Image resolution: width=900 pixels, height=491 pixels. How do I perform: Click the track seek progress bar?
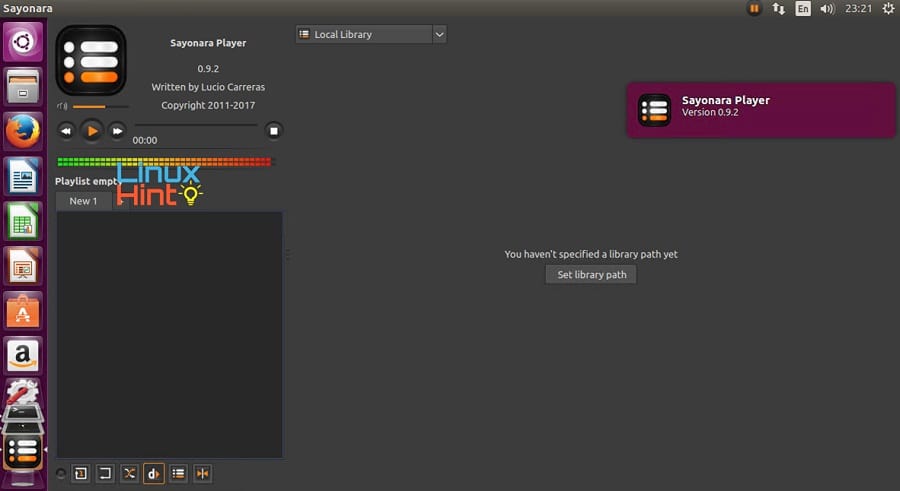(195, 125)
